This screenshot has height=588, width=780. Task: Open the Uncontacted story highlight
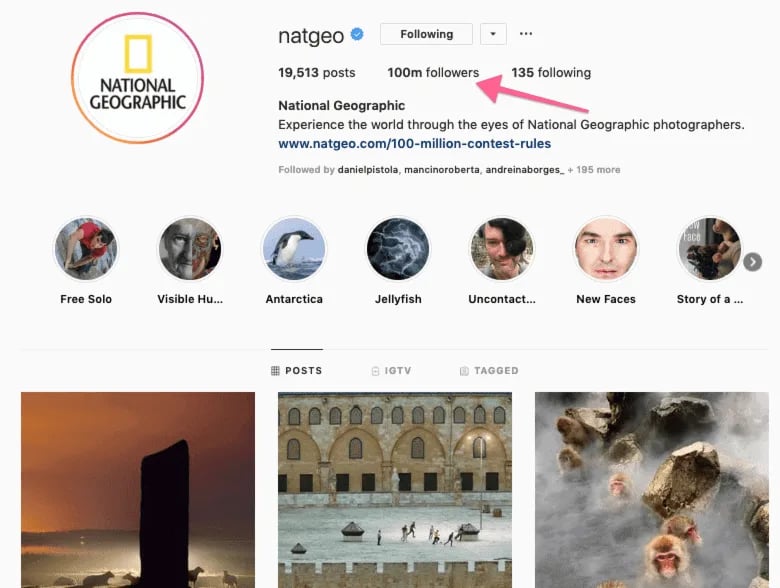click(x=502, y=250)
